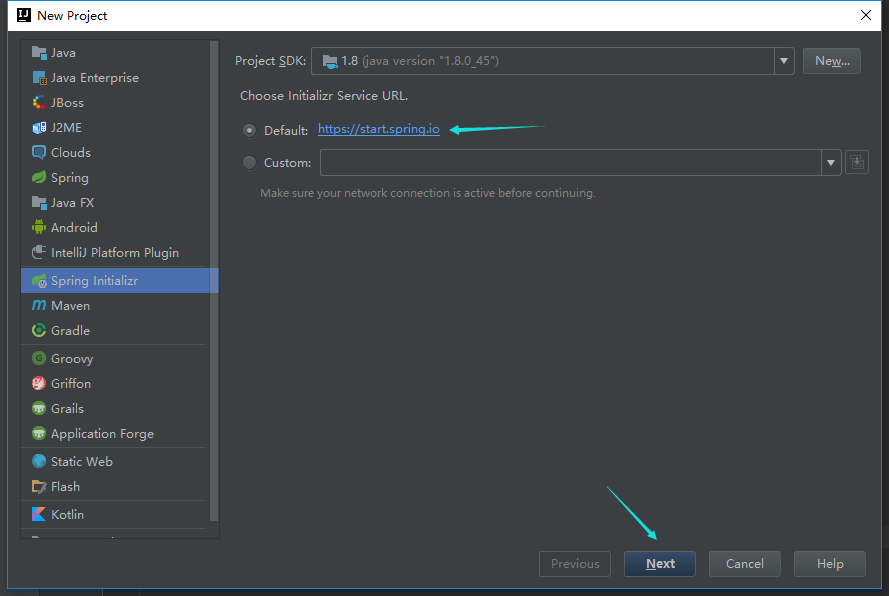
Task: Click the Previous button
Action: tap(574, 564)
